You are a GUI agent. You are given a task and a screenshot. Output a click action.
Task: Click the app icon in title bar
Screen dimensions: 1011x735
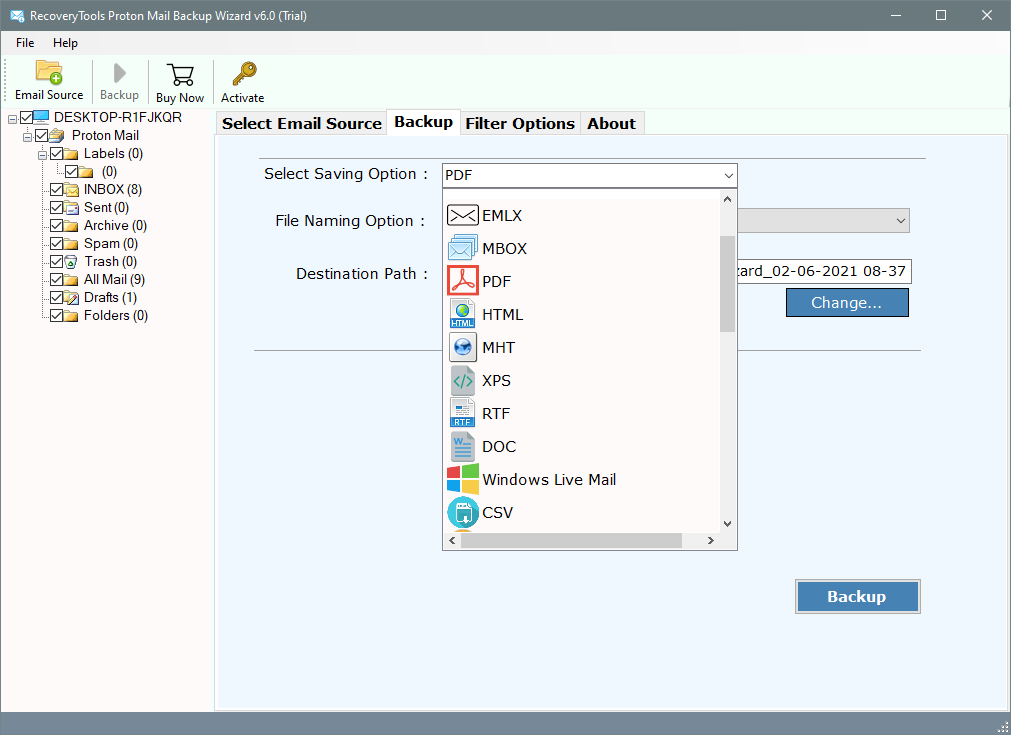[17, 15]
